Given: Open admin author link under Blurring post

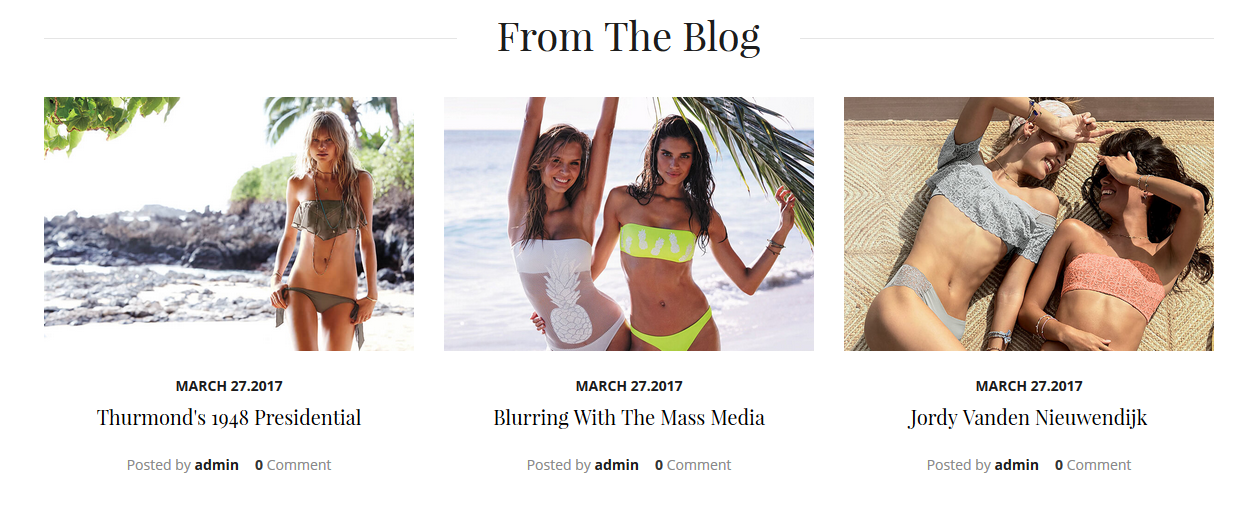Looking at the screenshot, I should pyautogui.click(x=617, y=465).
